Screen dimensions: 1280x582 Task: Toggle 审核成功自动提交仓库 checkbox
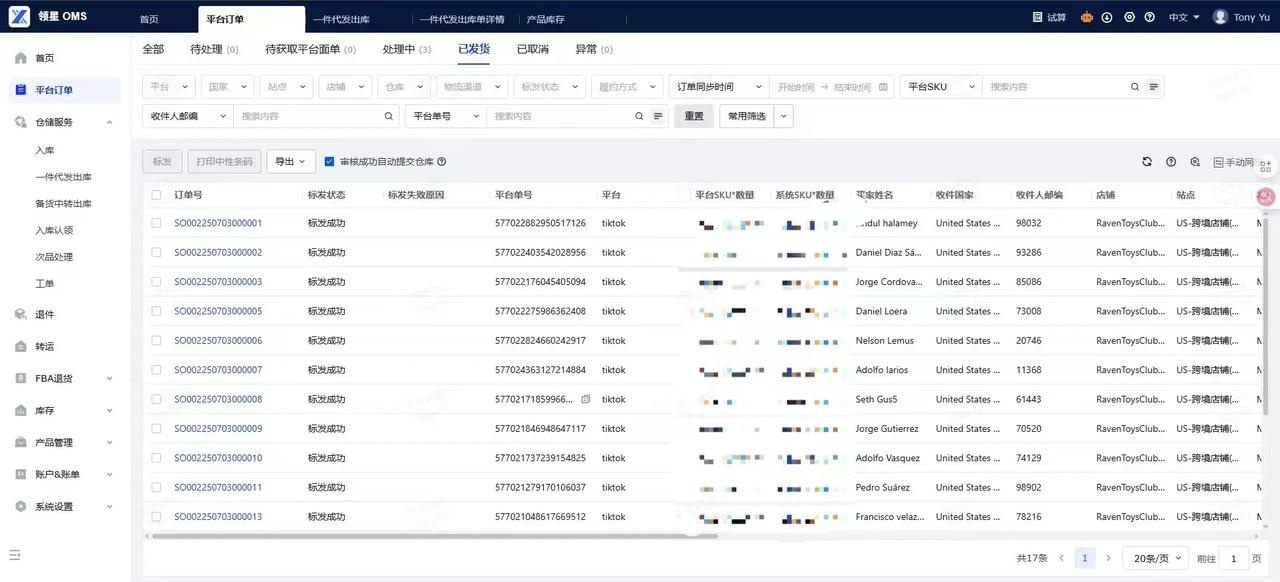click(329, 161)
